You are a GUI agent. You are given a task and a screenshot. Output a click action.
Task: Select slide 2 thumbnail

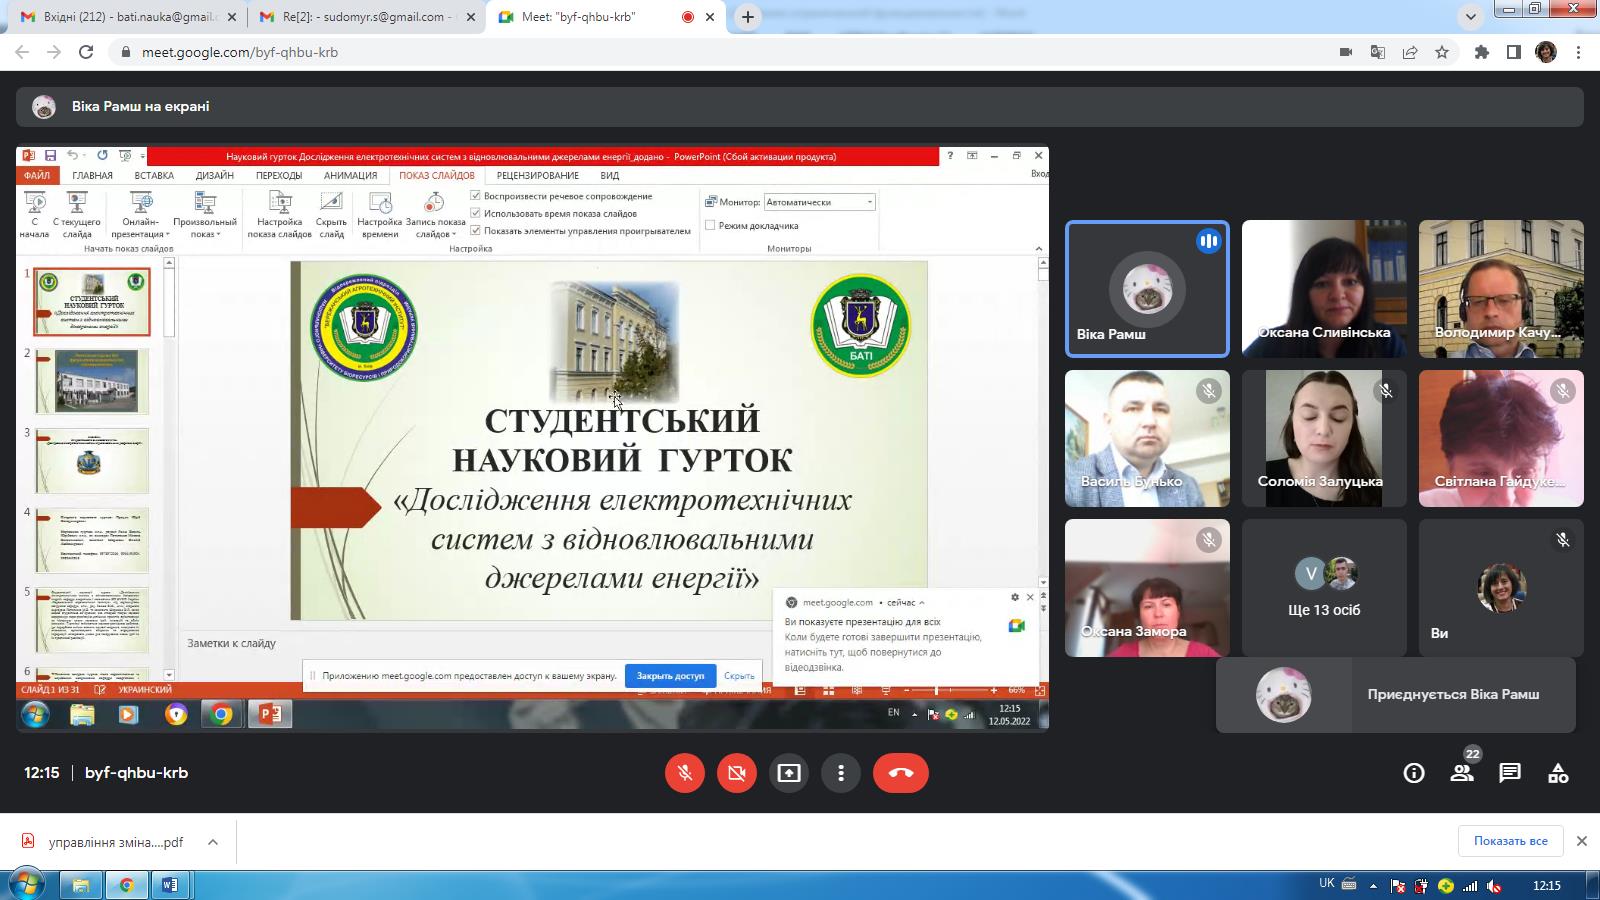tap(92, 381)
